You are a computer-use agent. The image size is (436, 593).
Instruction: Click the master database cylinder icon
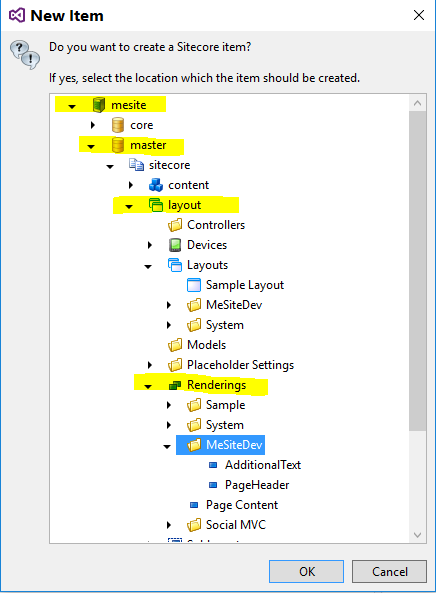118,145
